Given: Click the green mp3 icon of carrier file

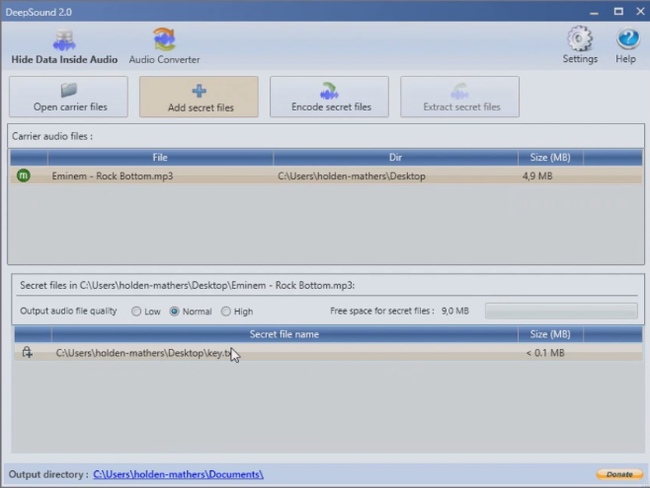Looking at the screenshot, I should click(x=24, y=176).
